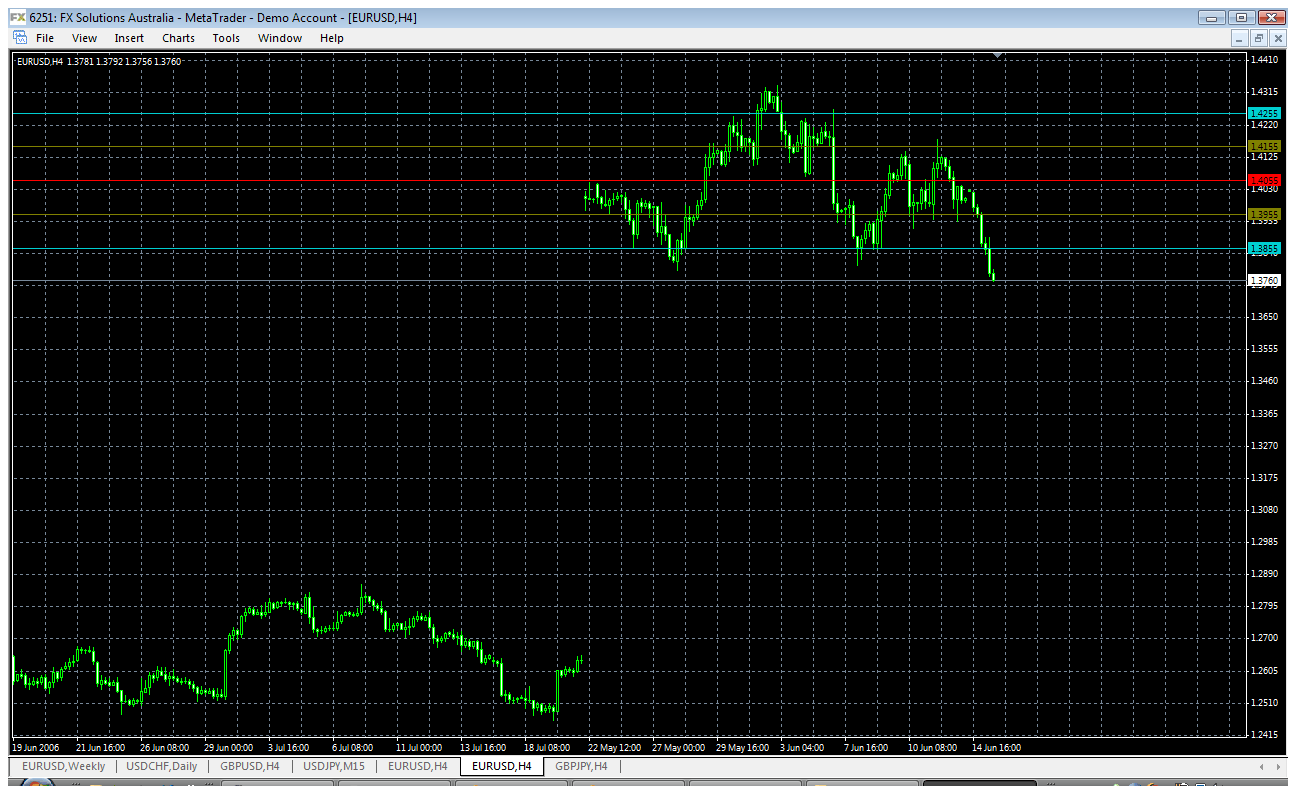The image size is (1296, 786).
Task: Click the white 1.3760 current price label
Action: (1264, 280)
